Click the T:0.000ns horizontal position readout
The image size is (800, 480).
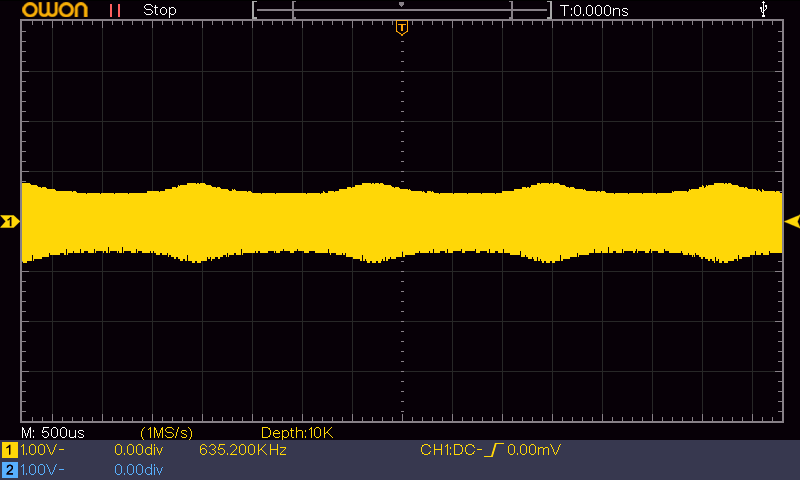coord(594,10)
